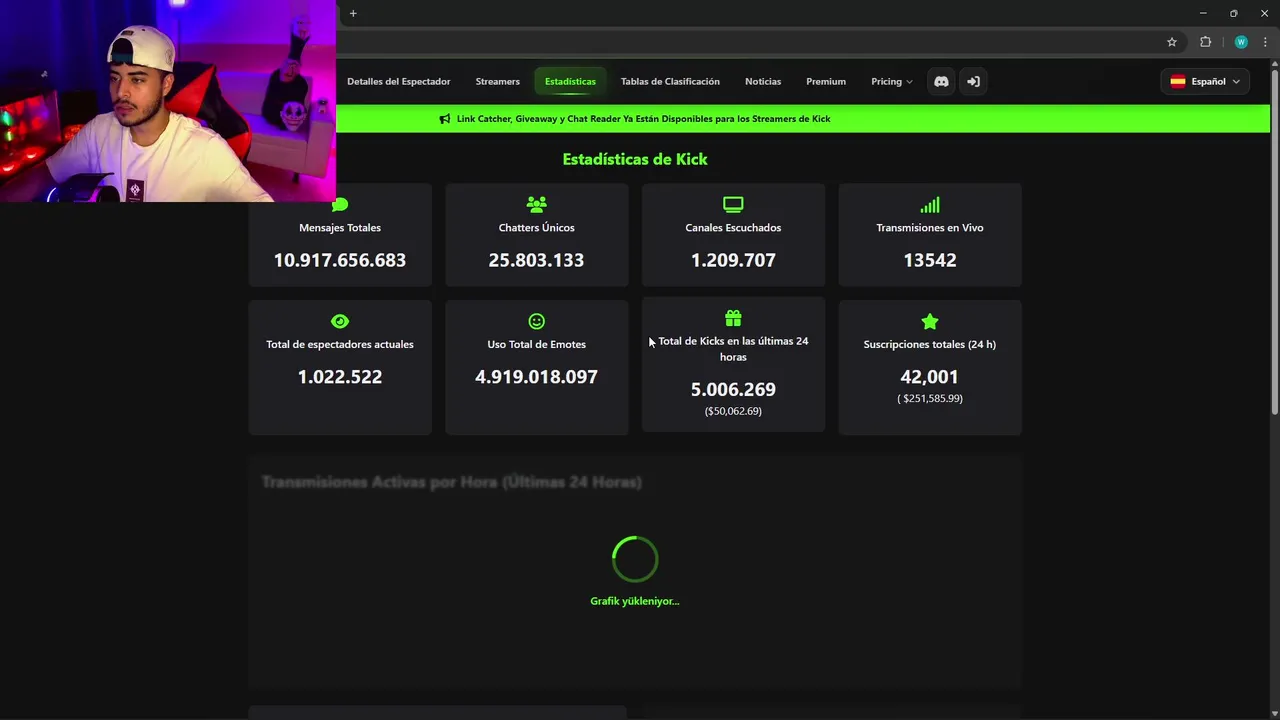Restore down the browser window

pyautogui.click(x=1233, y=13)
